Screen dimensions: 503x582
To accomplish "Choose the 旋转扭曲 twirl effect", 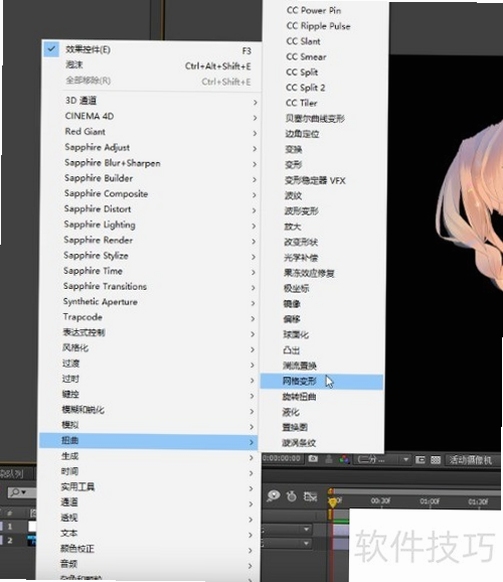I will tap(321, 397).
